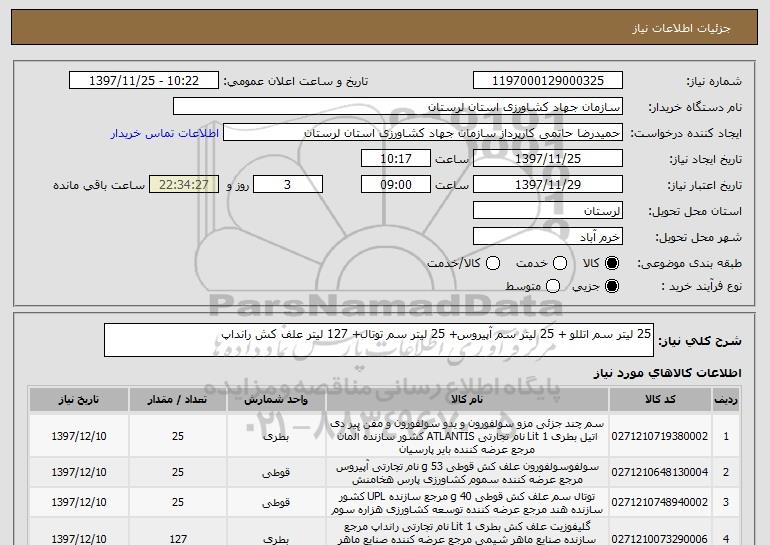Image resolution: width=770 pixels, height=545 pixels.
Task: Click the announcement date field 1397/11/25 - 10:22
Action: [x=144, y=81]
